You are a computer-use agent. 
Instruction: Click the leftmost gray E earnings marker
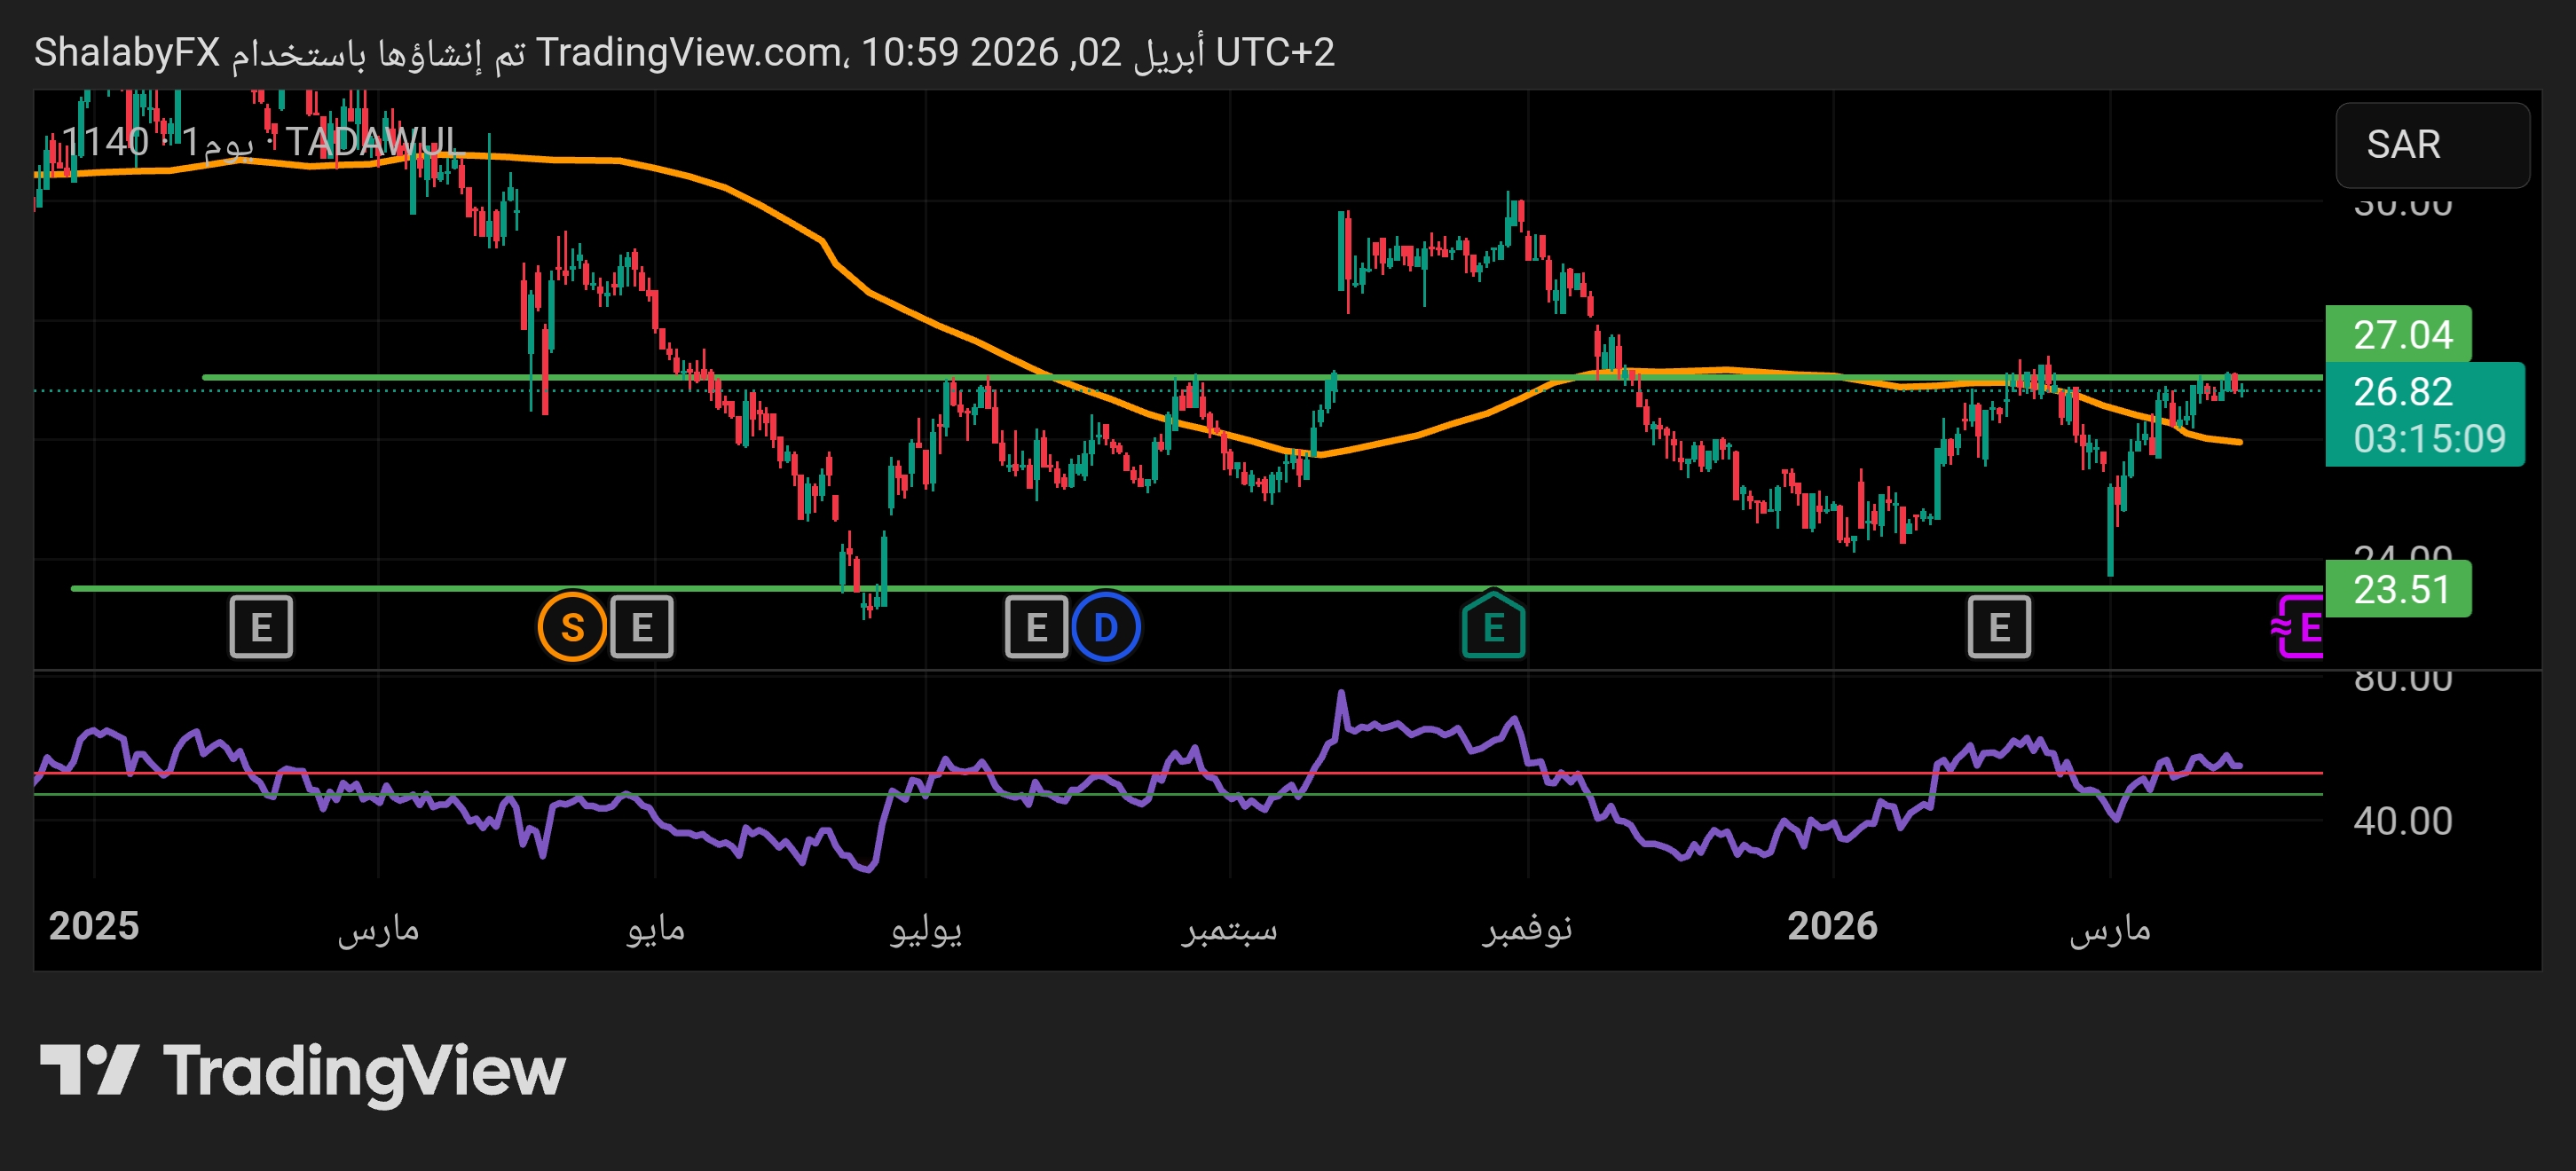coord(261,628)
